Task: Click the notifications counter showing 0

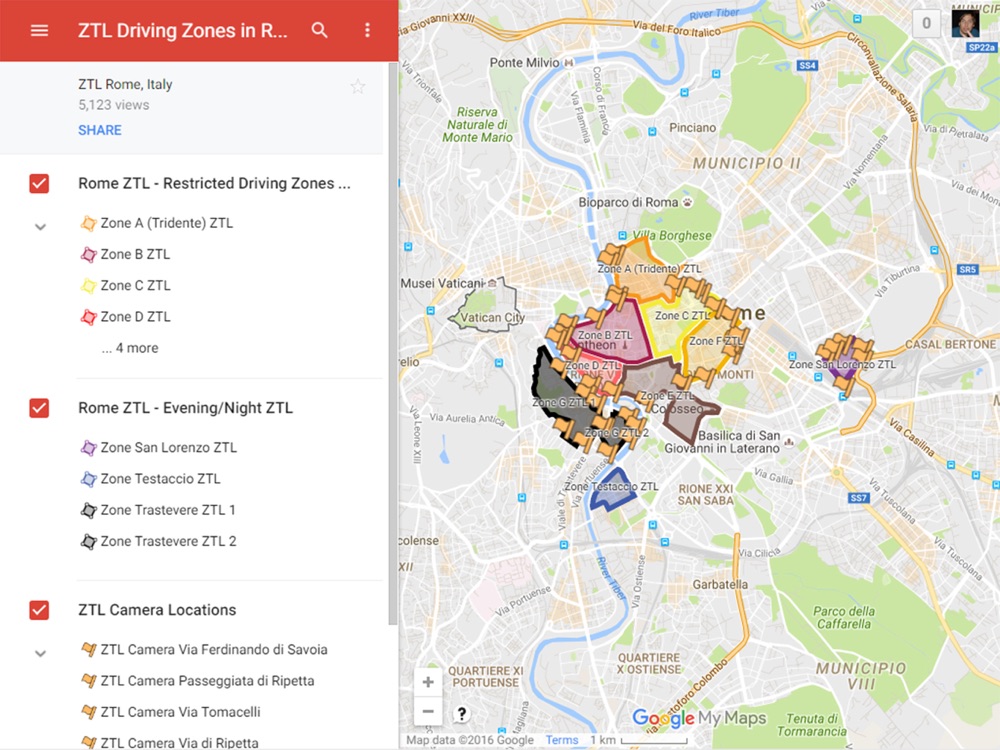Action: pyautogui.click(x=926, y=24)
